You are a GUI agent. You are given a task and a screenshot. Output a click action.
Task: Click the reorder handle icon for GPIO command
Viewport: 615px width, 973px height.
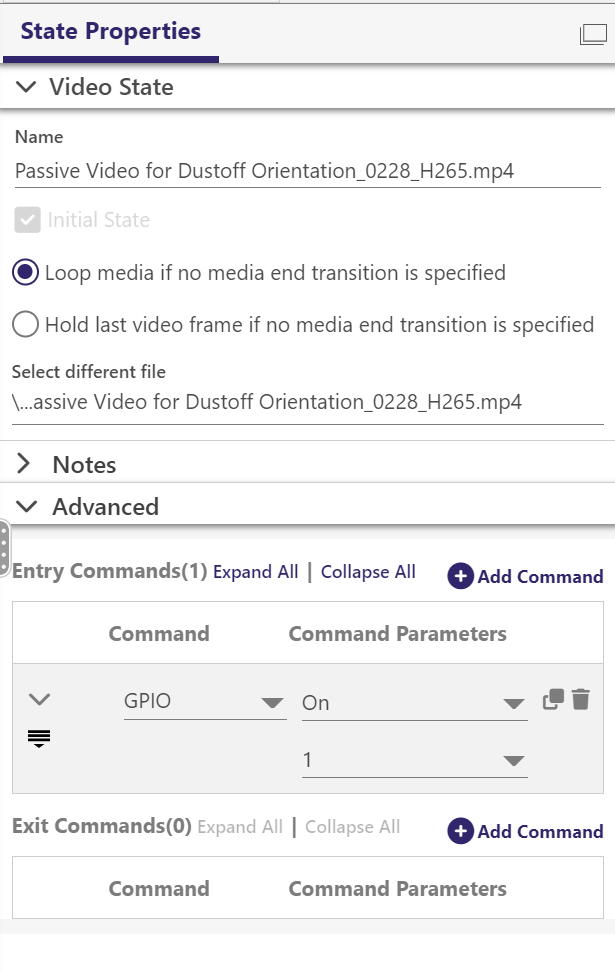[x=40, y=739]
